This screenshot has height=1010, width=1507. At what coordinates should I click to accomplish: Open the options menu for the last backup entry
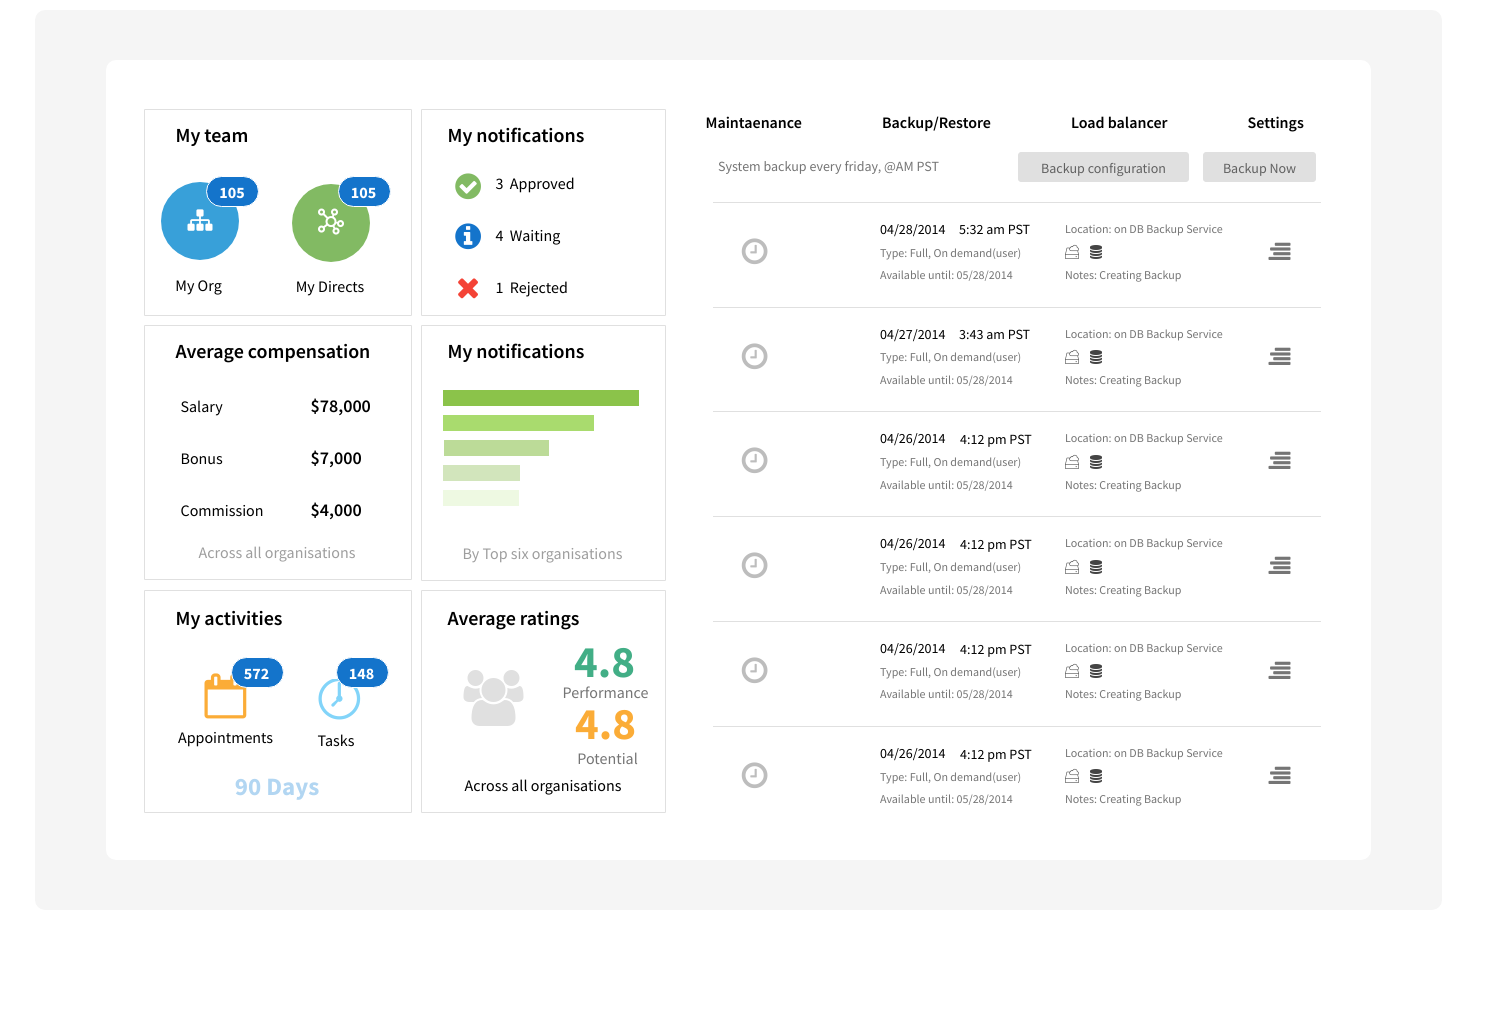[x=1280, y=776]
